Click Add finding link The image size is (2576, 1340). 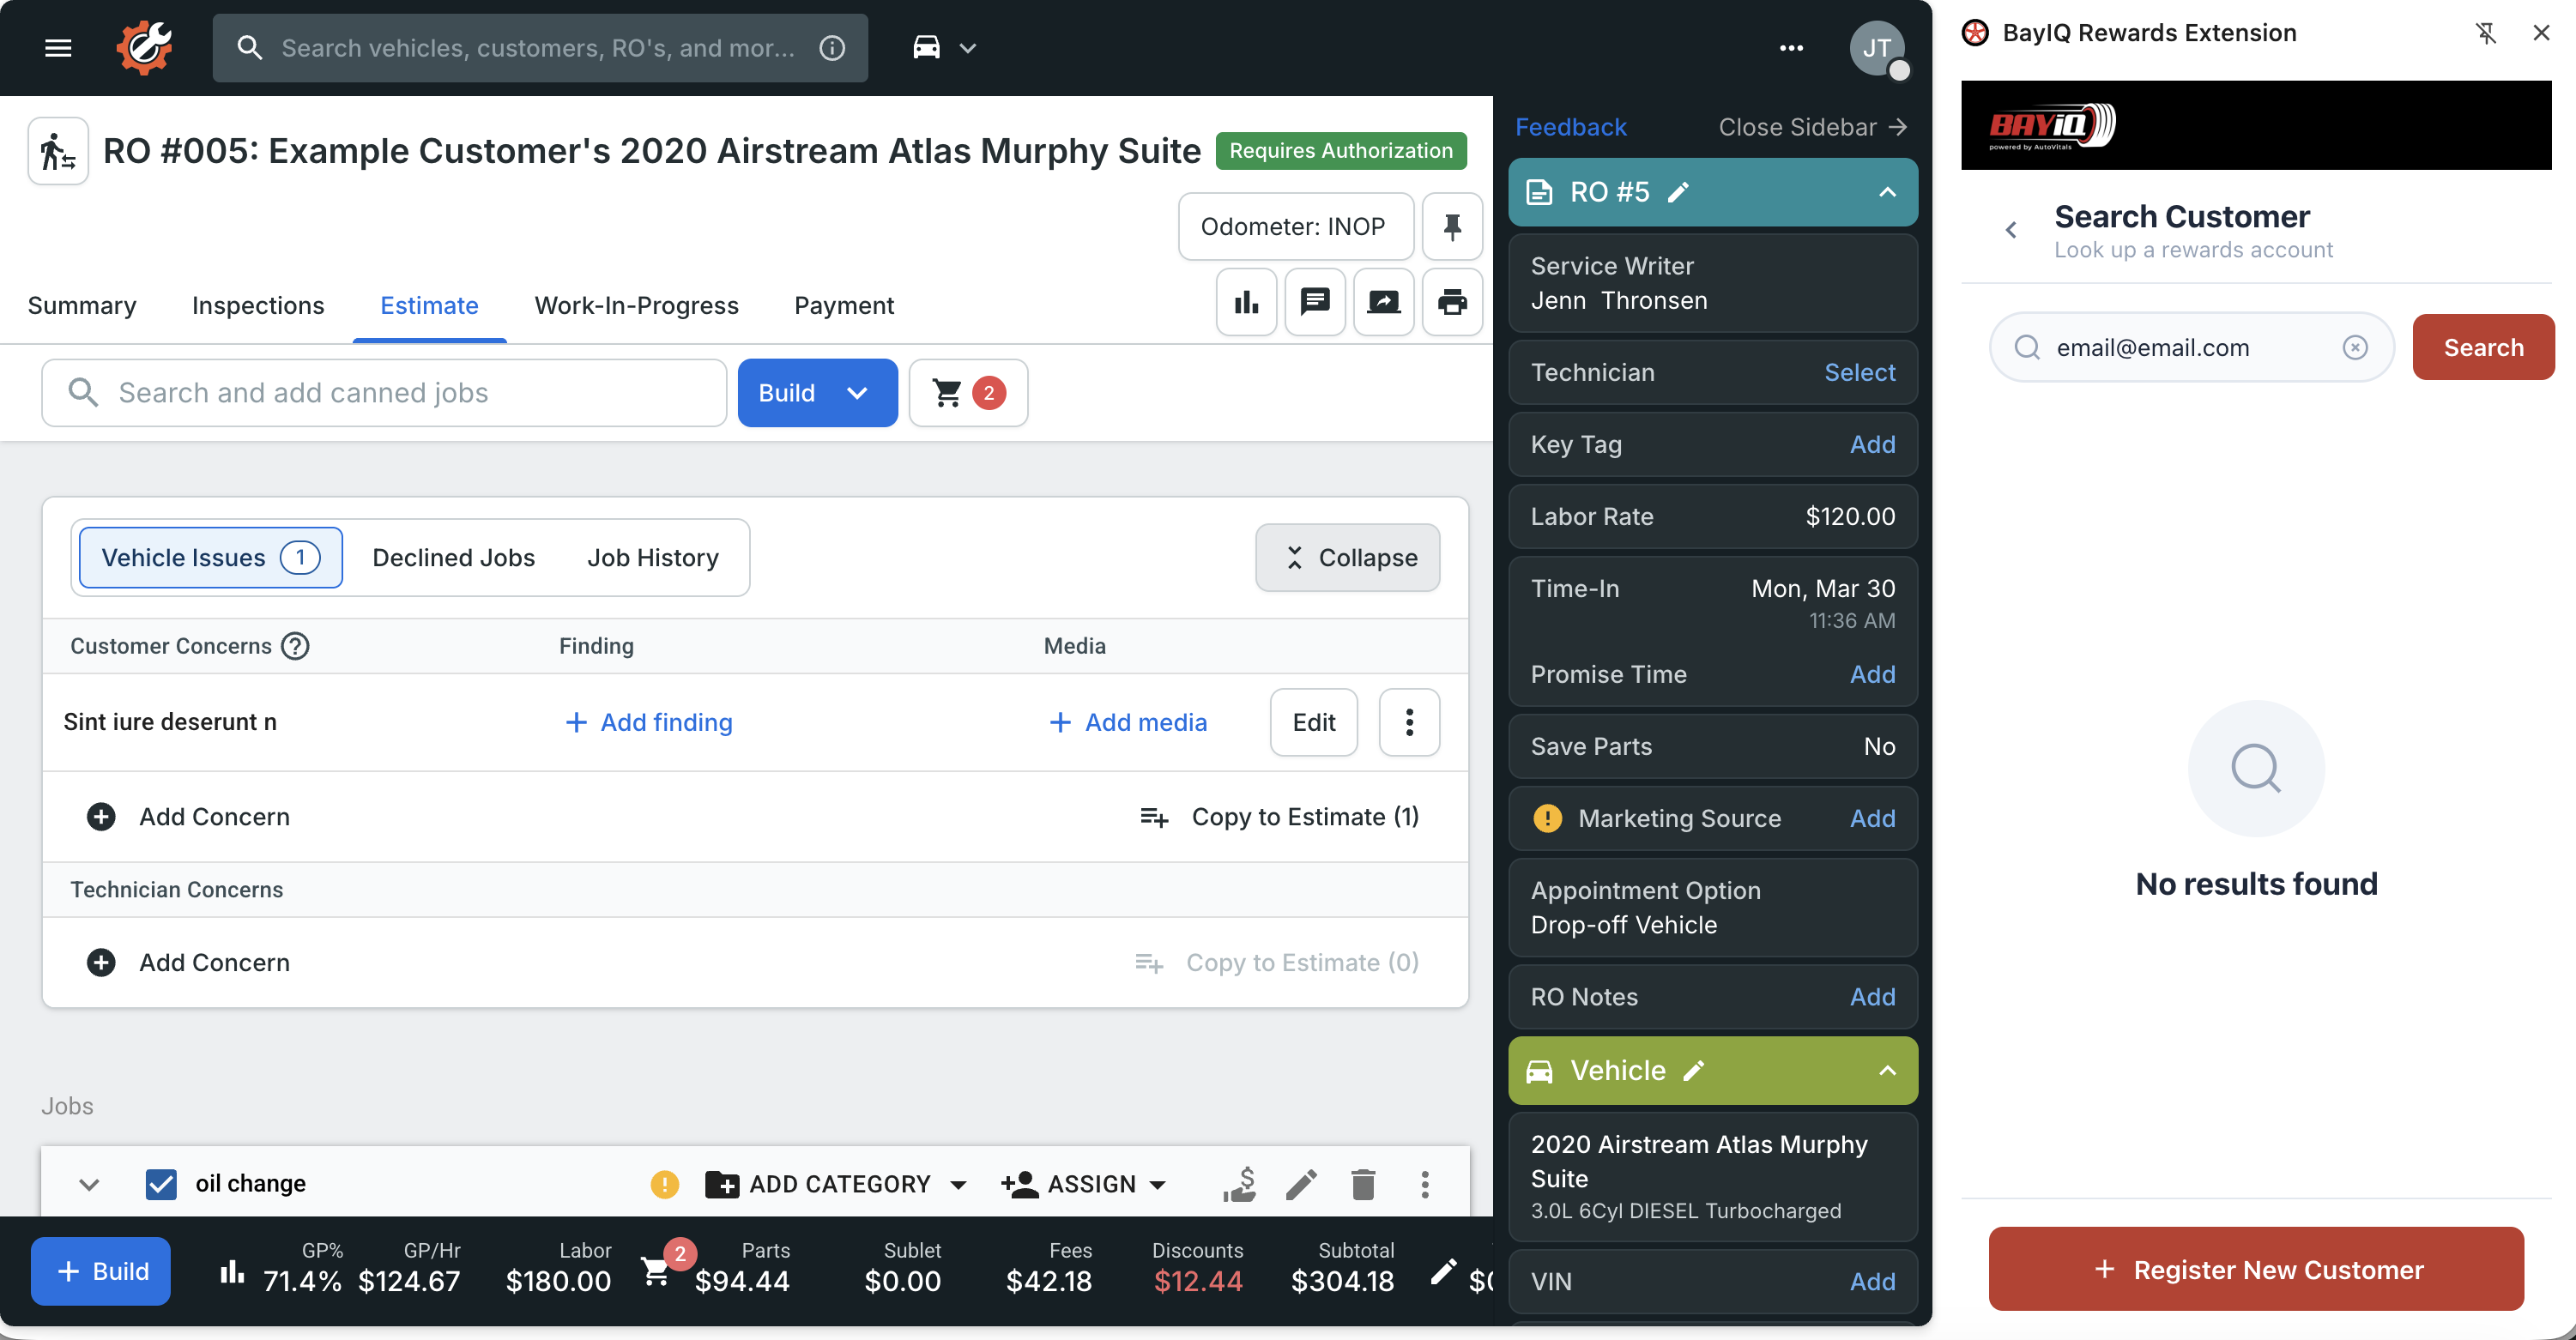point(649,722)
